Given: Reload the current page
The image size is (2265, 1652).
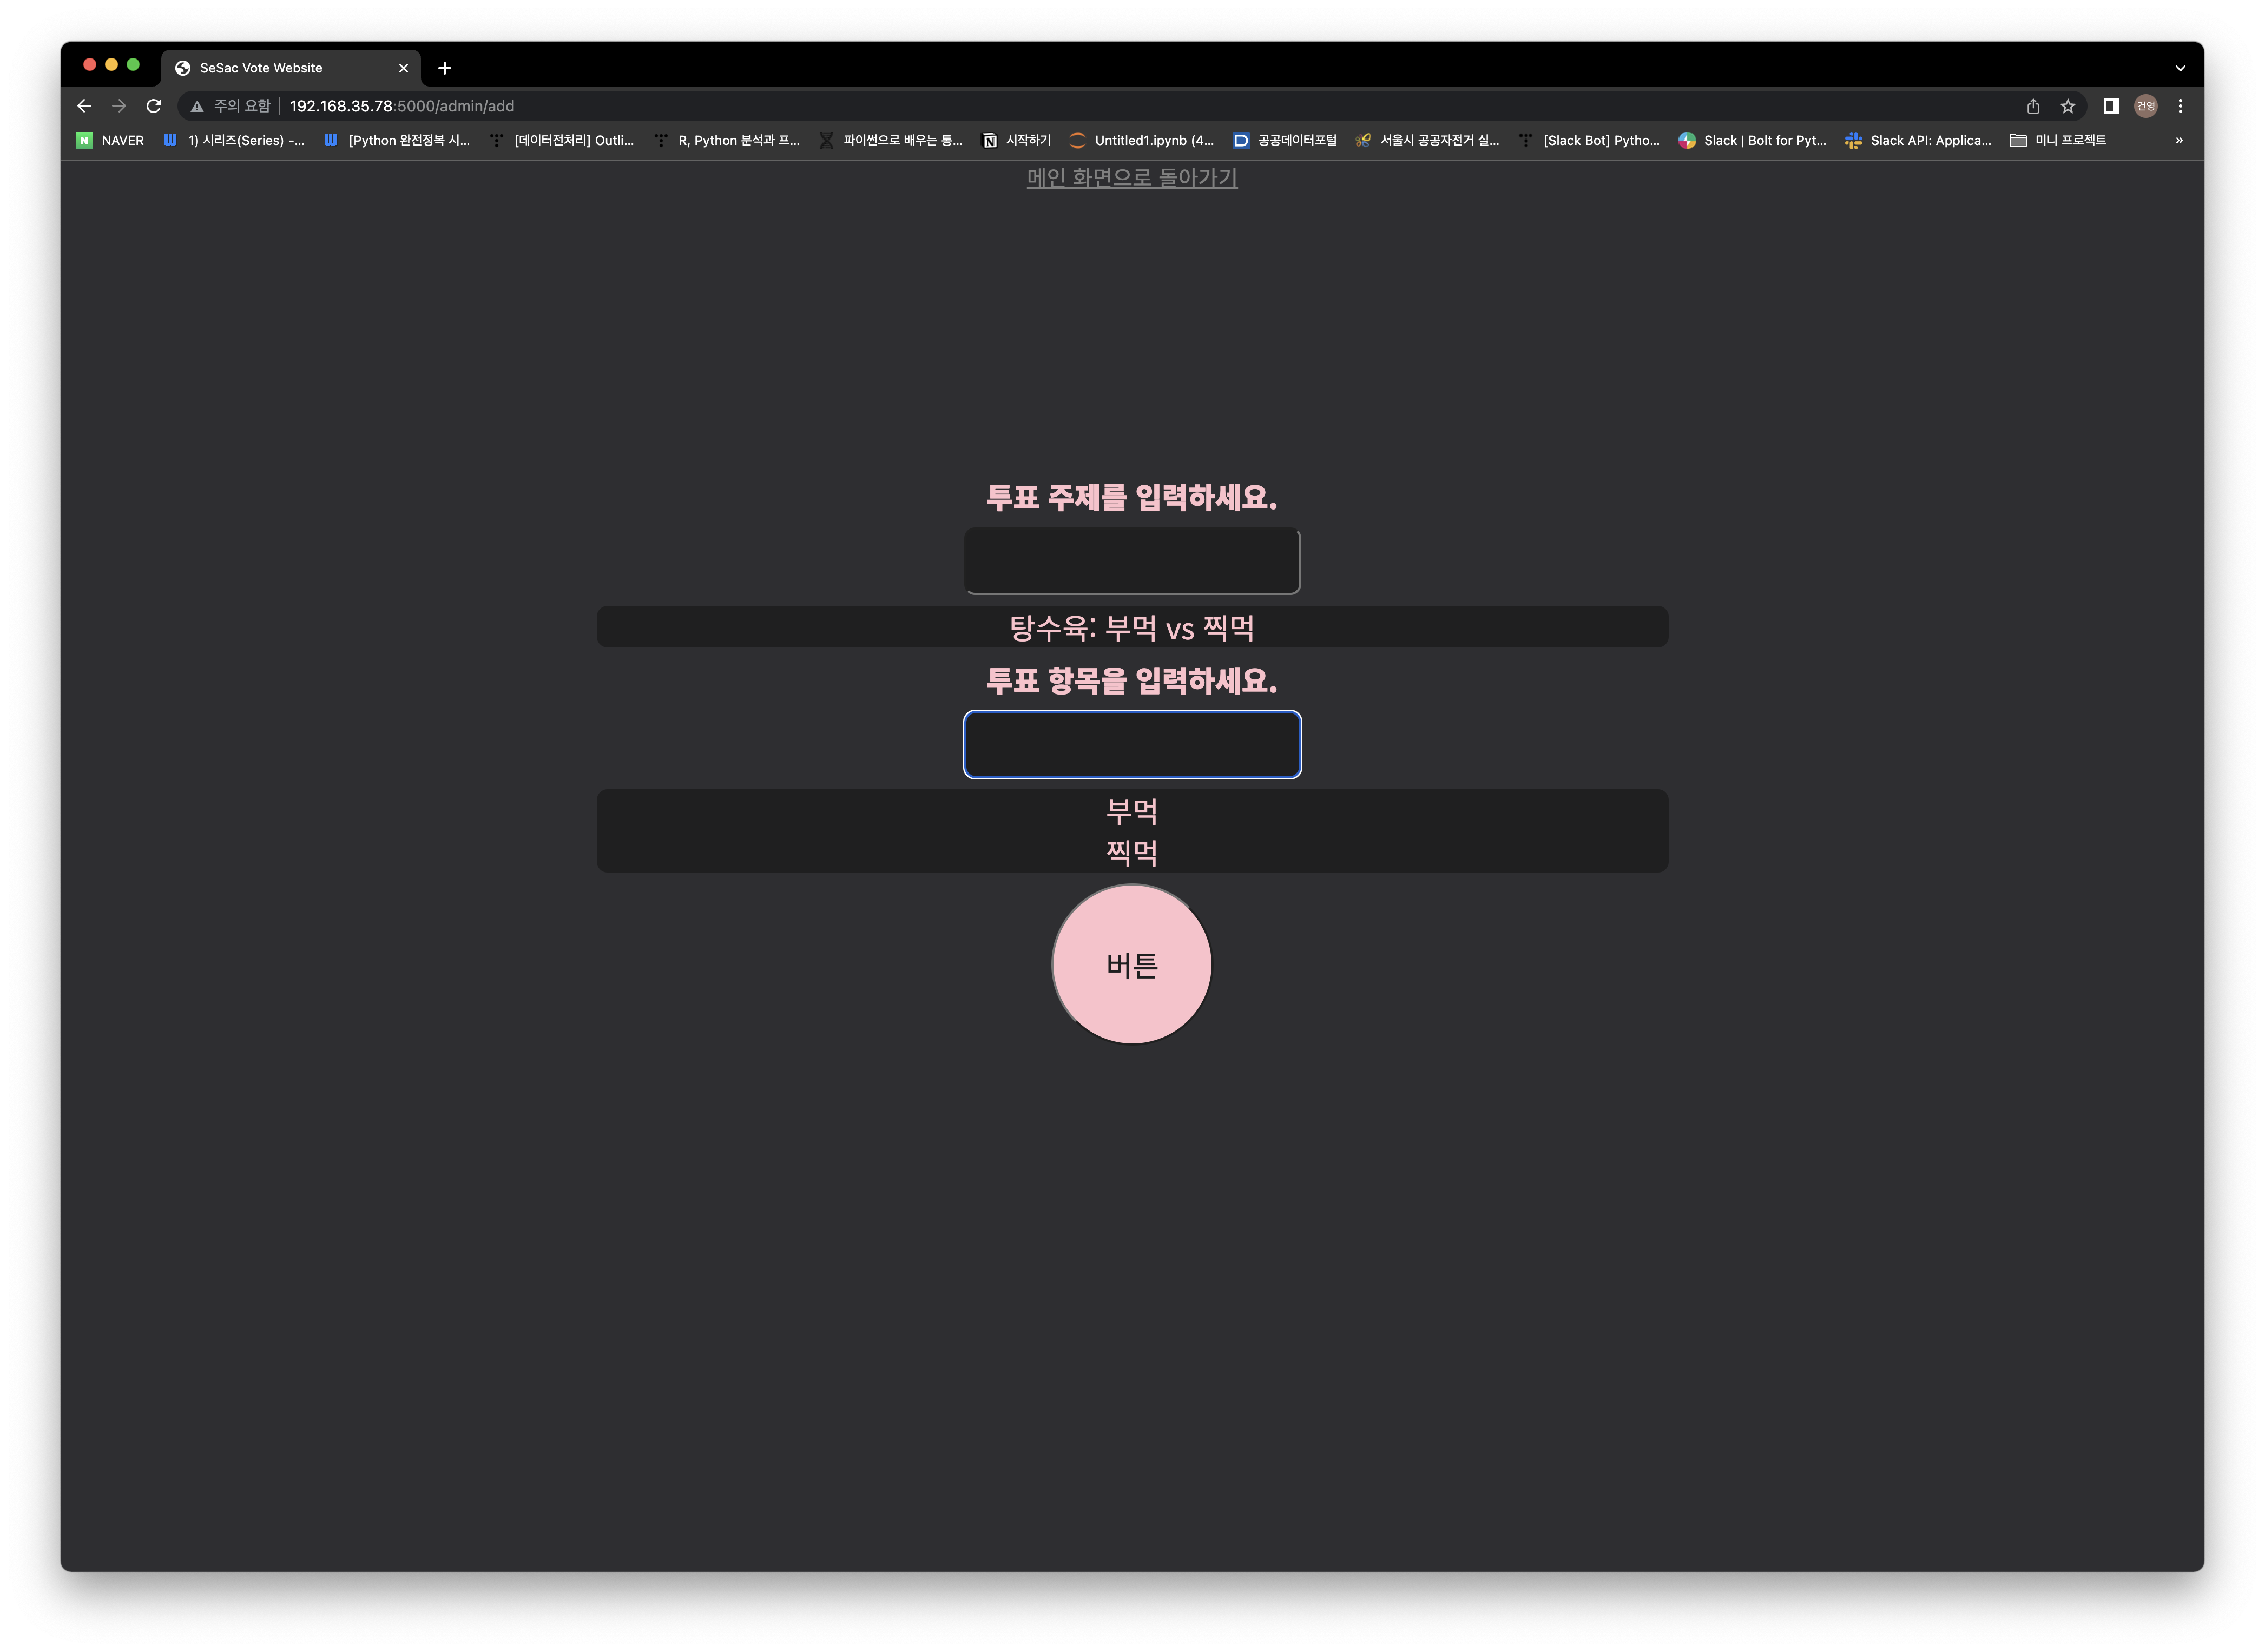Looking at the screenshot, I should (154, 106).
